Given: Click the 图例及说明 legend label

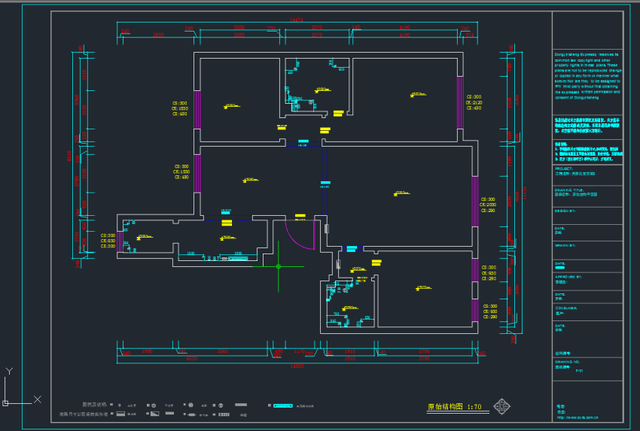Looking at the screenshot, I should tap(94, 405).
